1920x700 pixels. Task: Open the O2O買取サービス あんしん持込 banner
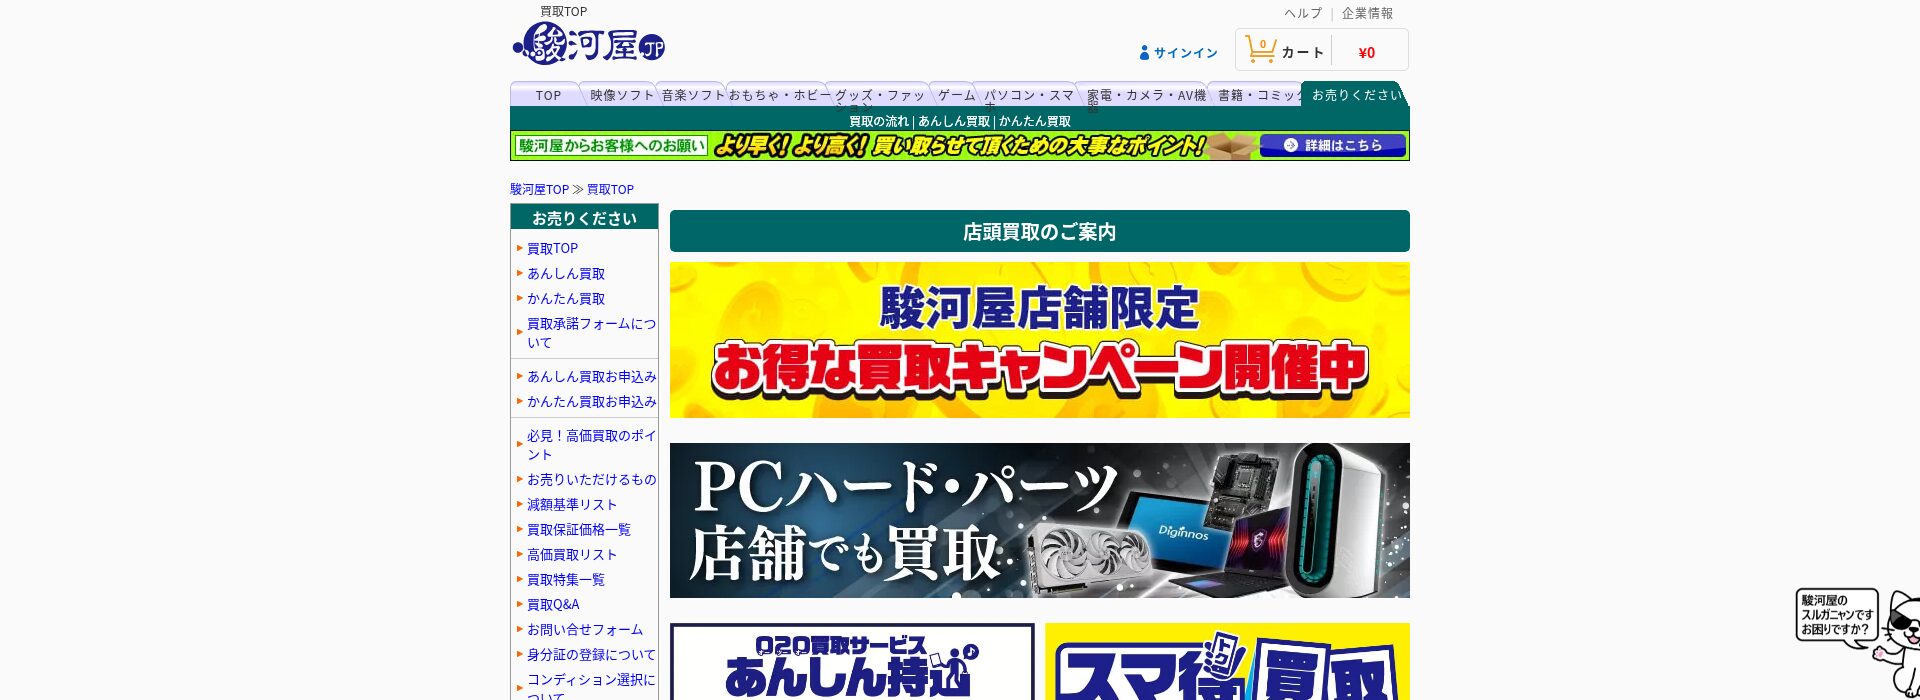(x=852, y=662)
